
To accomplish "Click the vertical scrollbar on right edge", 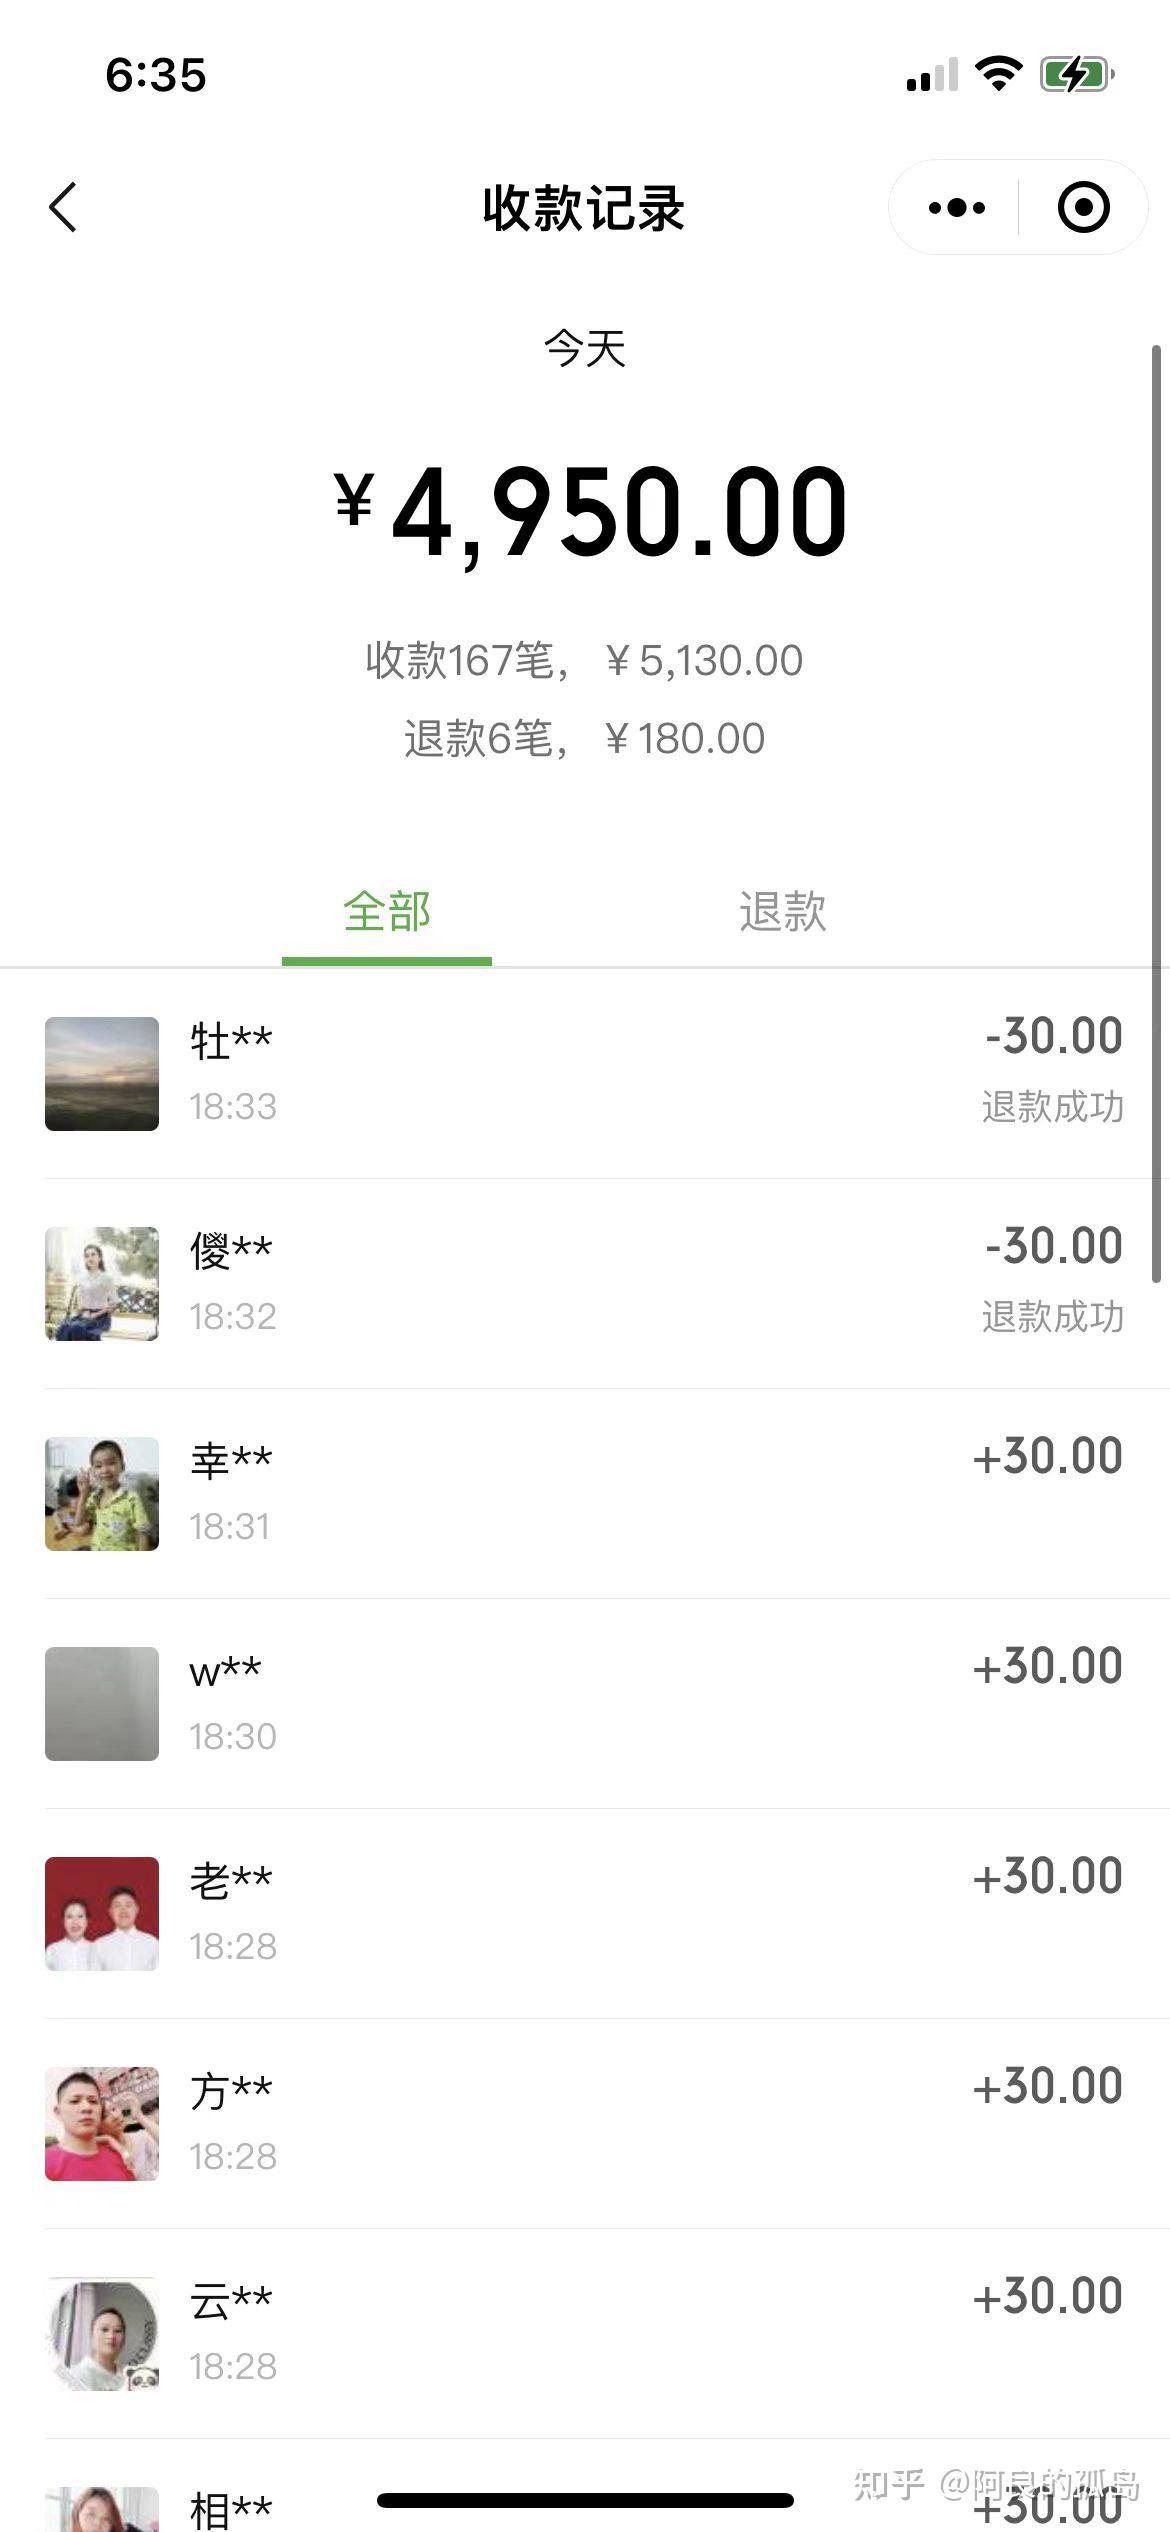I will point(1156,812).
